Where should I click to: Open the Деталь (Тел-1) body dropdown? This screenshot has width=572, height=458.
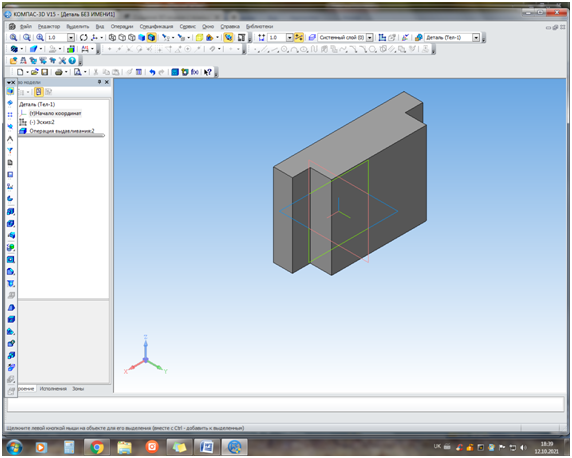(x=476, y=37)
